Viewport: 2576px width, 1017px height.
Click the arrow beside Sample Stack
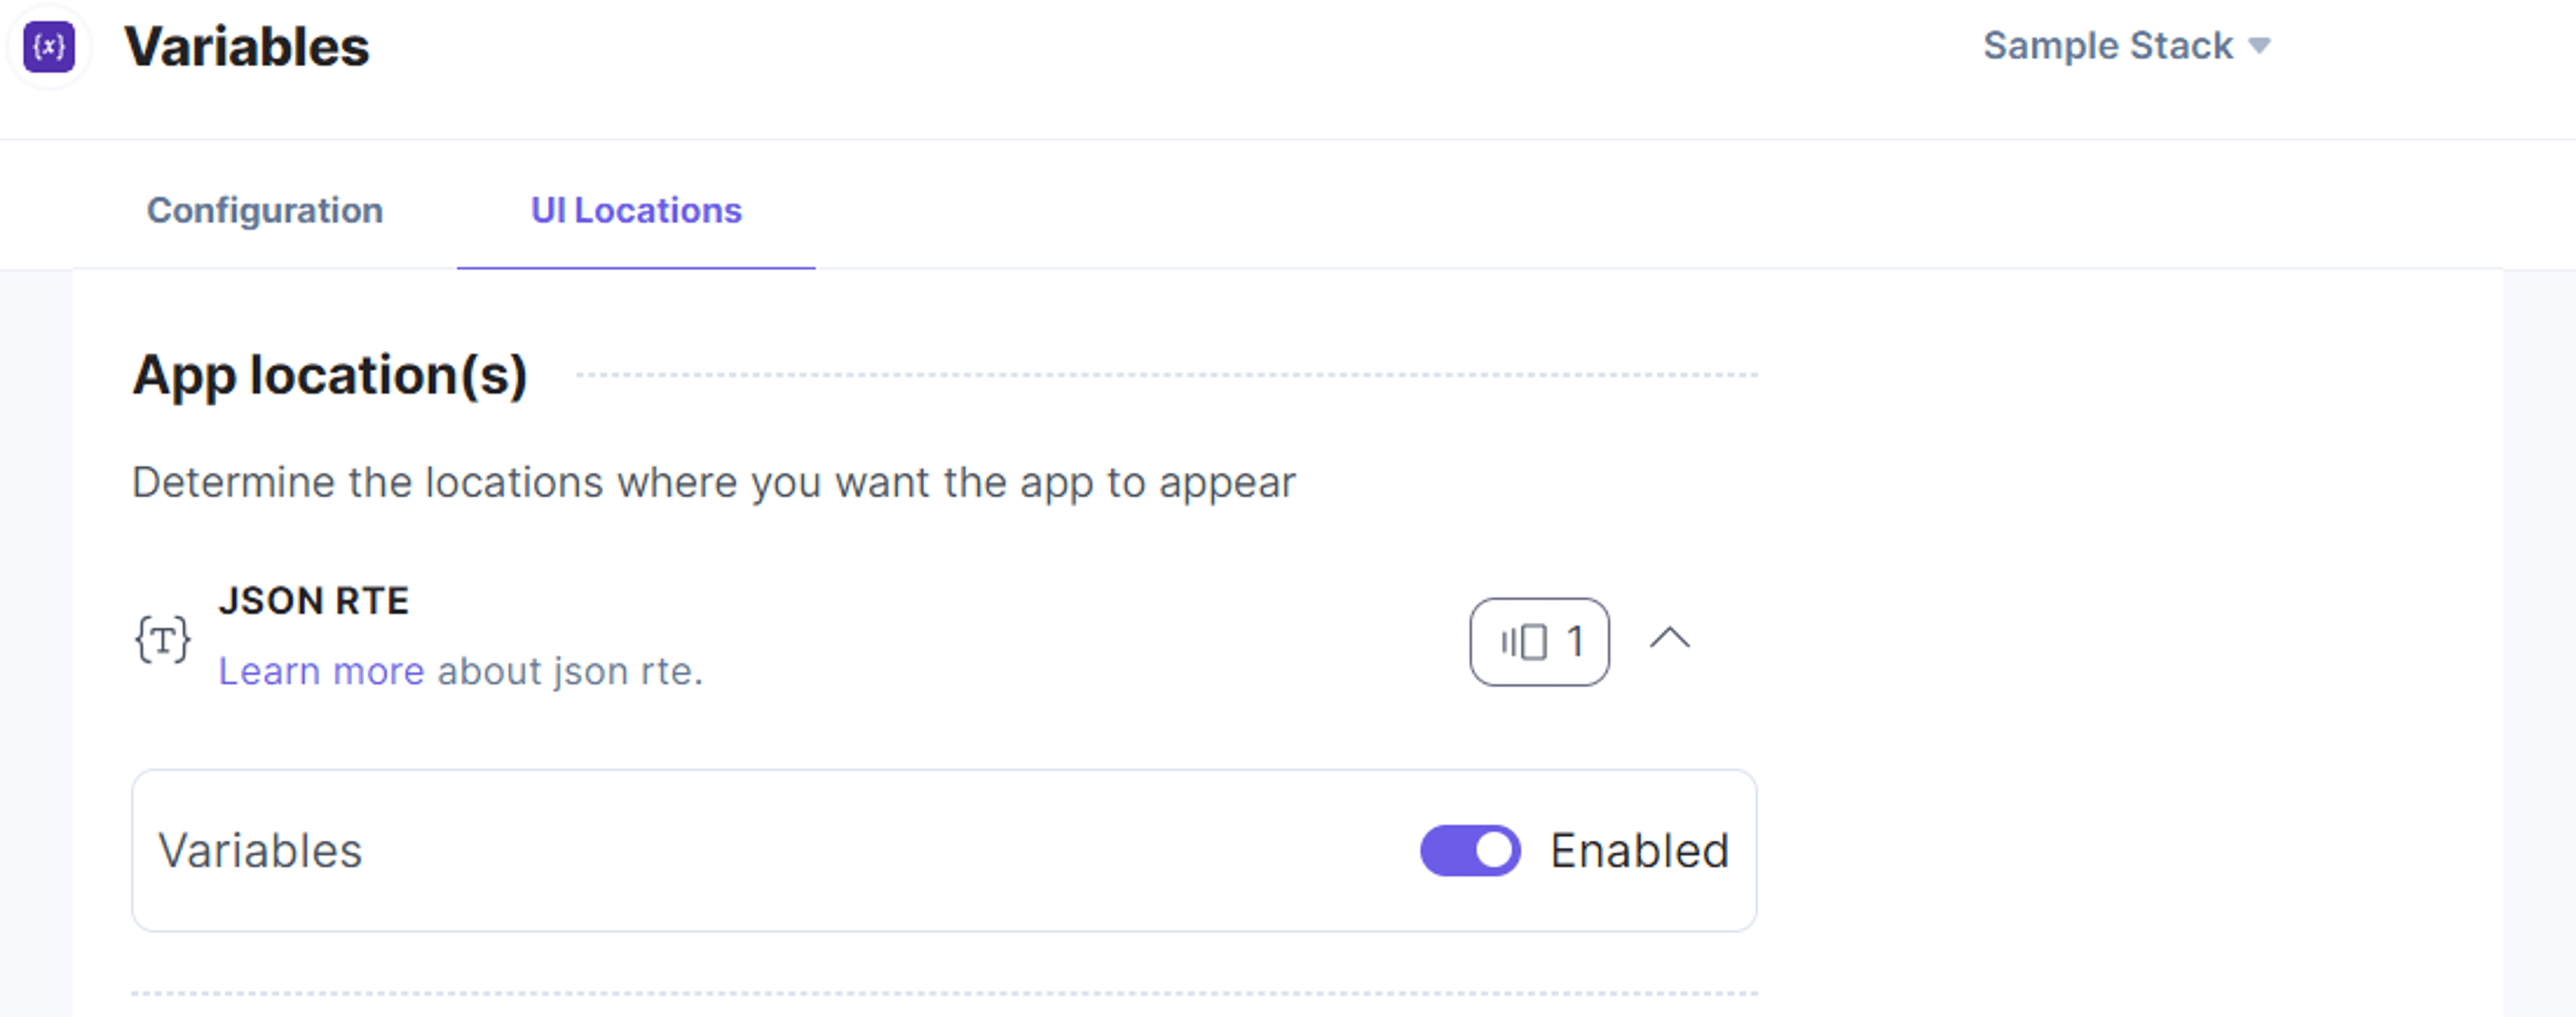tap(2259, 46)
